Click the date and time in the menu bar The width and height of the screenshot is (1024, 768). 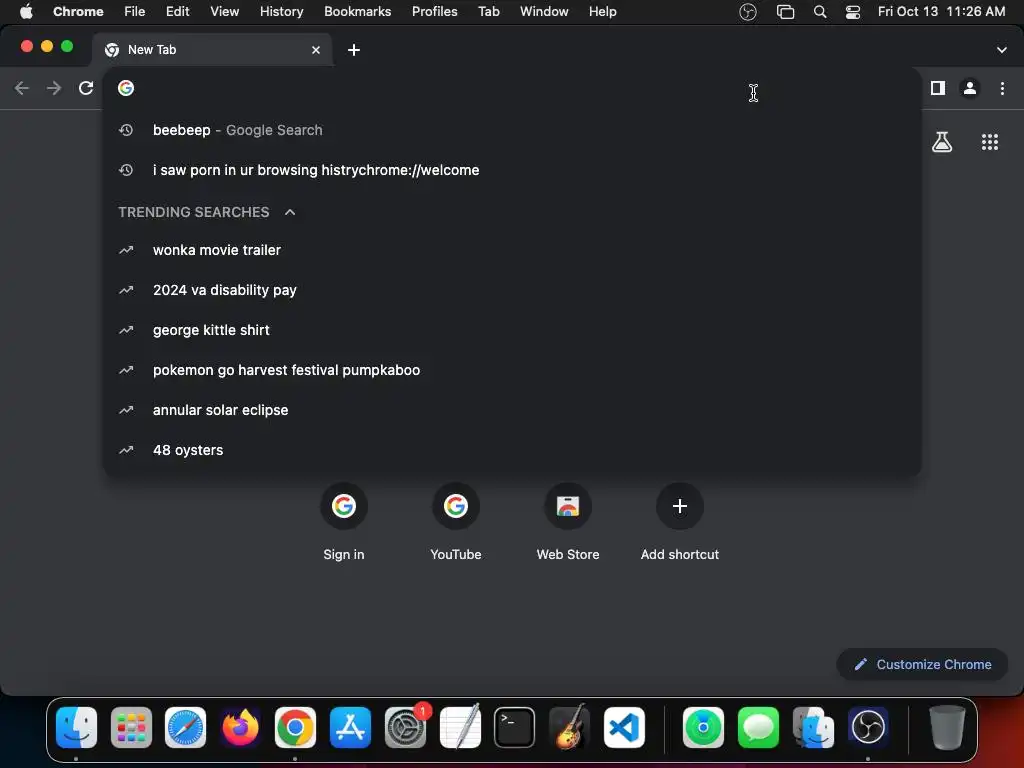941,12
